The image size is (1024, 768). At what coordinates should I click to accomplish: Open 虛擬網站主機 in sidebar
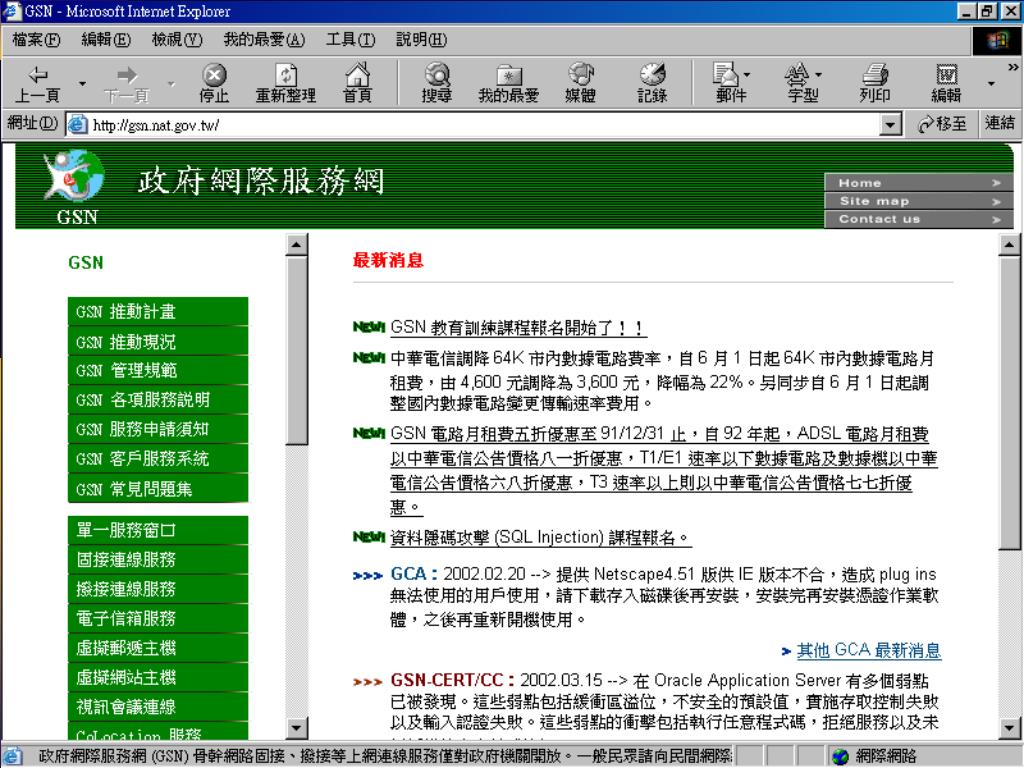pos(158,677)
